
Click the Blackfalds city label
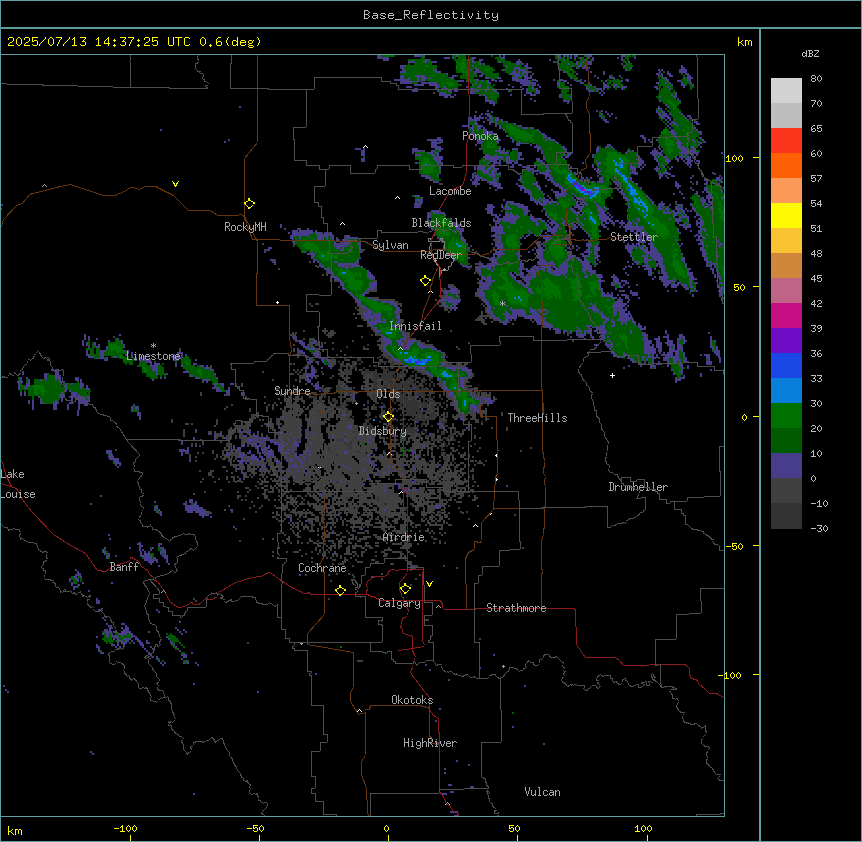441,223
